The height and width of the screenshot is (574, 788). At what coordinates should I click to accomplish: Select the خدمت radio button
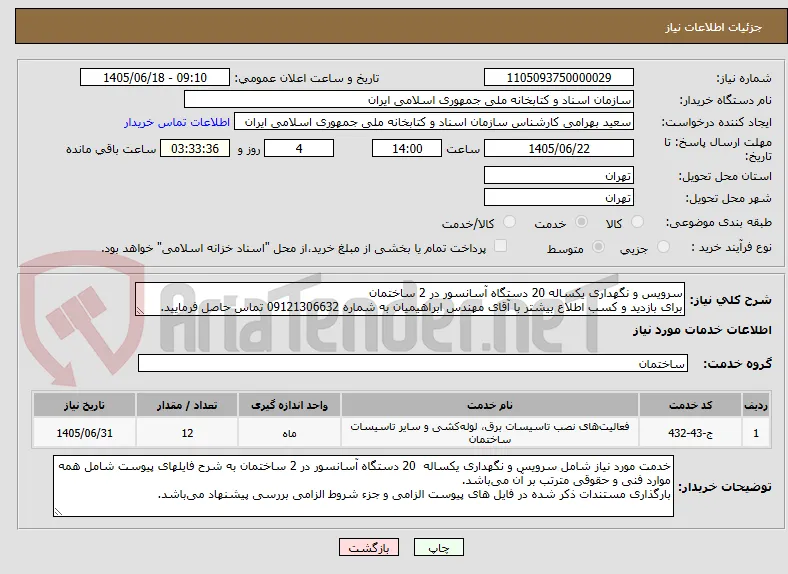(x=581, y=222)
